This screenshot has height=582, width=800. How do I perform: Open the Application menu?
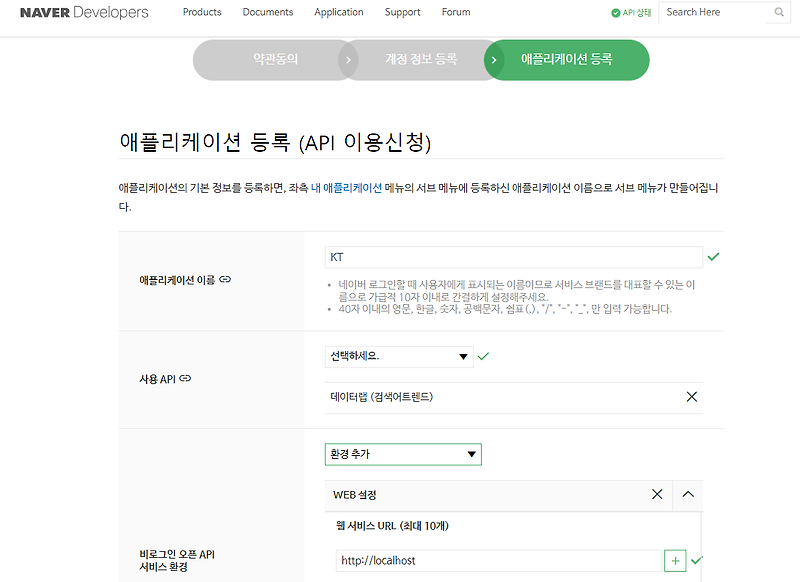[x=339, y=12]
